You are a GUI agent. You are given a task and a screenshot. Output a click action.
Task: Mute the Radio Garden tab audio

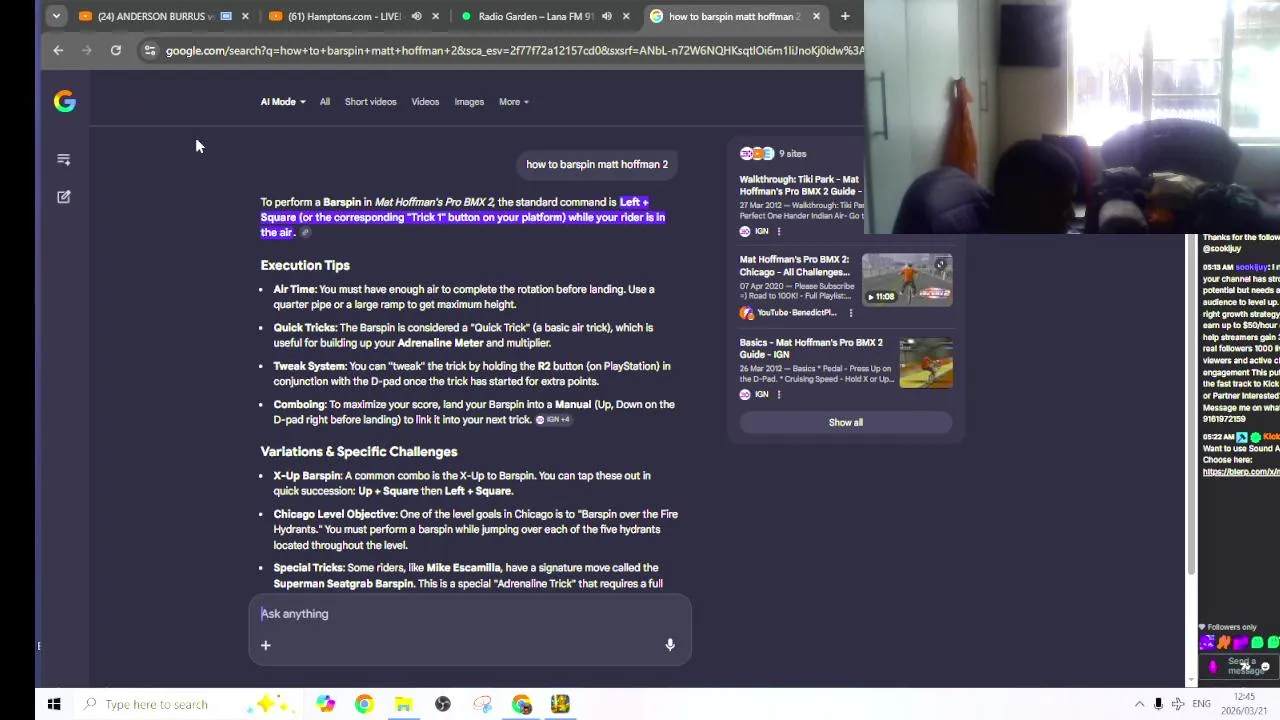607,16
